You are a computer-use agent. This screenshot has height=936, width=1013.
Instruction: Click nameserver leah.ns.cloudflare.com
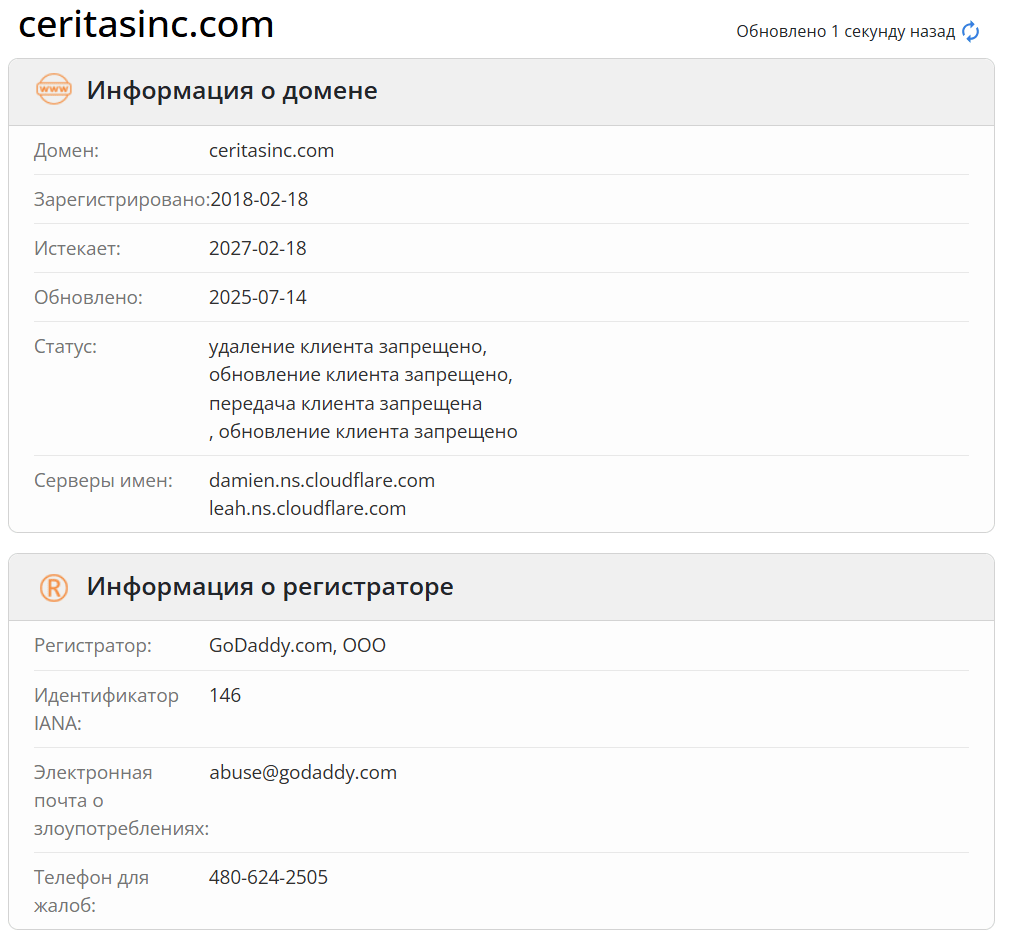point(308,508)
